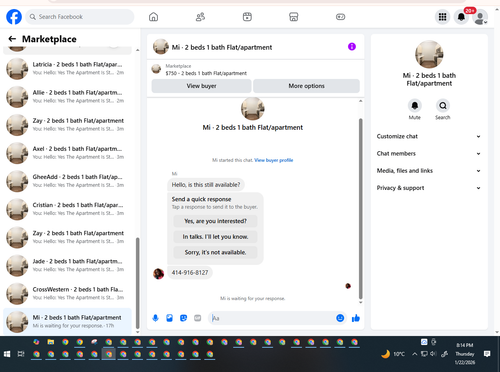The height and width of the screenshot is (372, 500).
Task: Open File Explorer from the taskbar
Action: [x=51, y=342]
